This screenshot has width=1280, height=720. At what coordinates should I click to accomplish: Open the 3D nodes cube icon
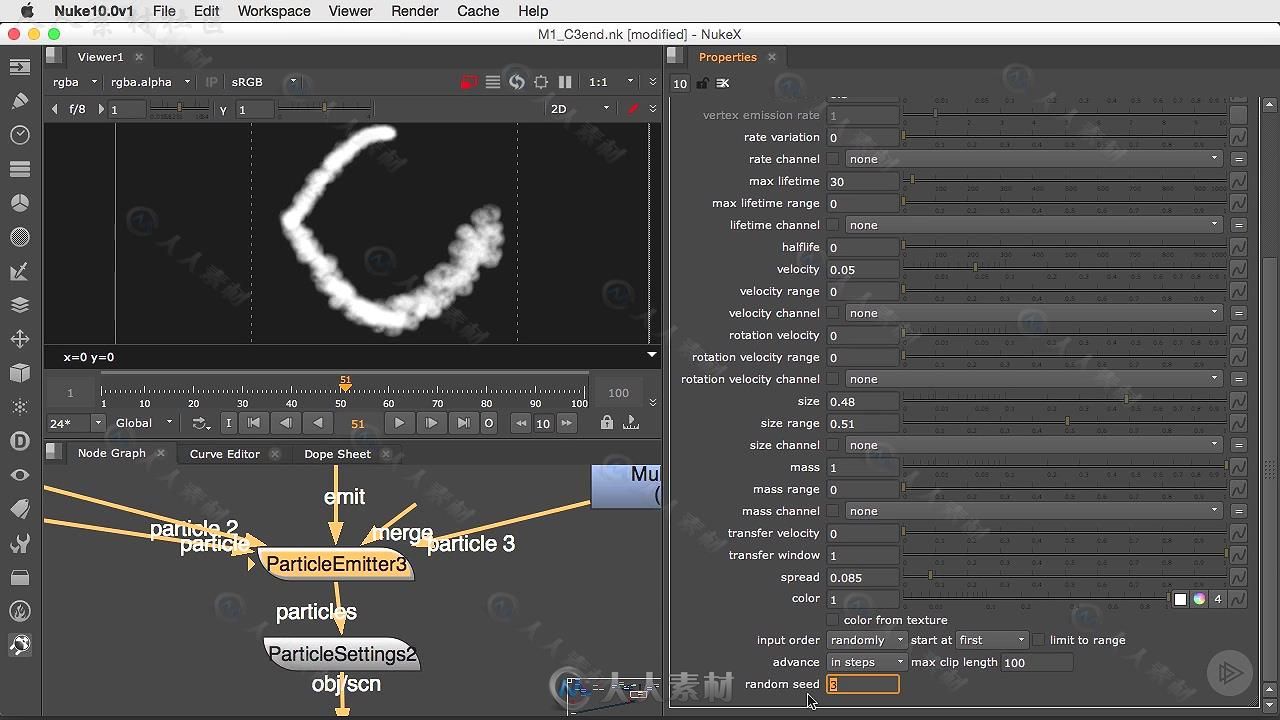[x=19, y=373]
